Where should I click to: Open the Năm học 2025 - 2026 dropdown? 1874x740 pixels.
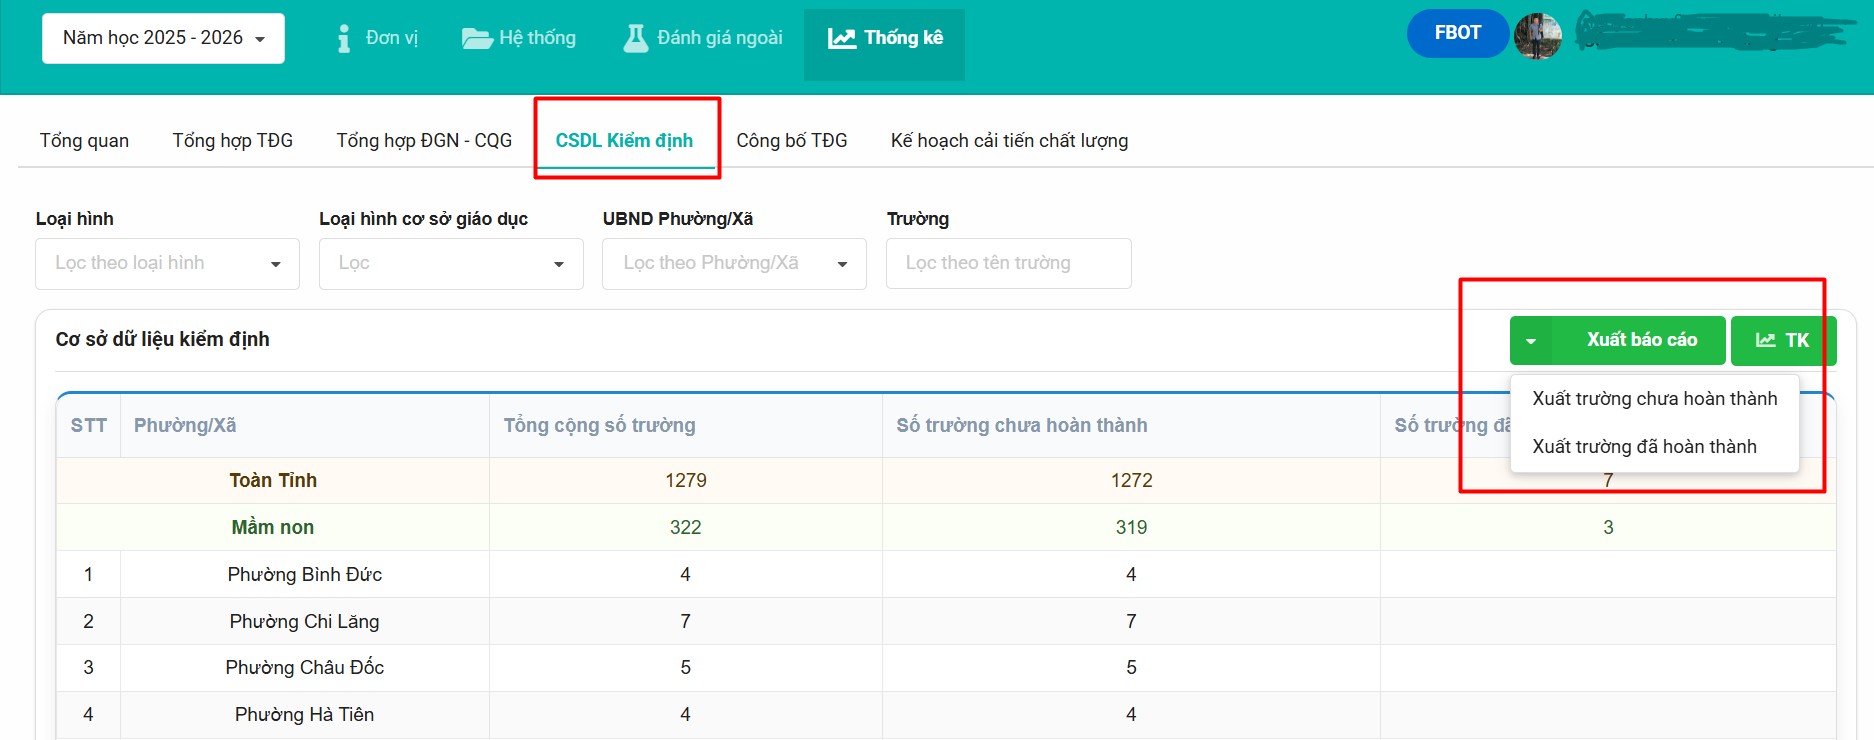coord(163,38)
